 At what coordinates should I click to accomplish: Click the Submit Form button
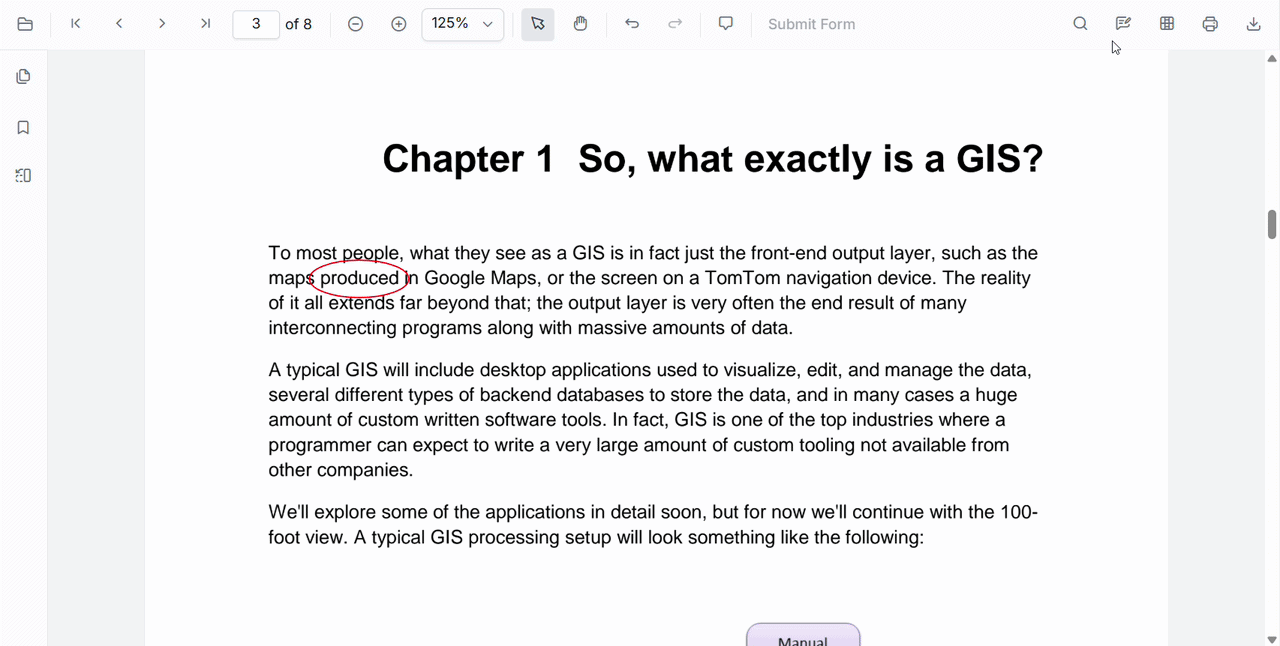[812, 24]
